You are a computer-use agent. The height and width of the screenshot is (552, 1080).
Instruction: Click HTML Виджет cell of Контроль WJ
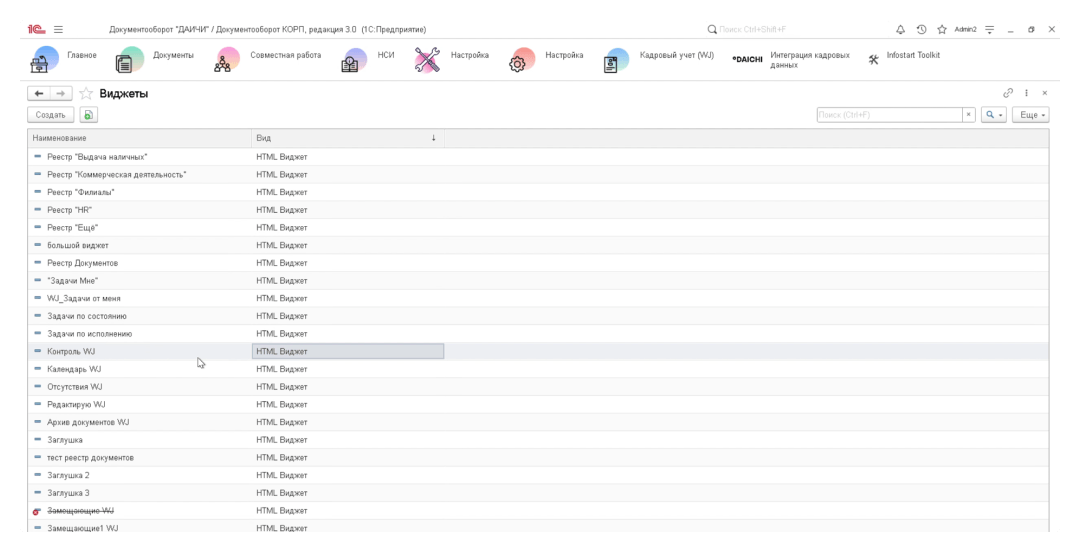[348, 351]
